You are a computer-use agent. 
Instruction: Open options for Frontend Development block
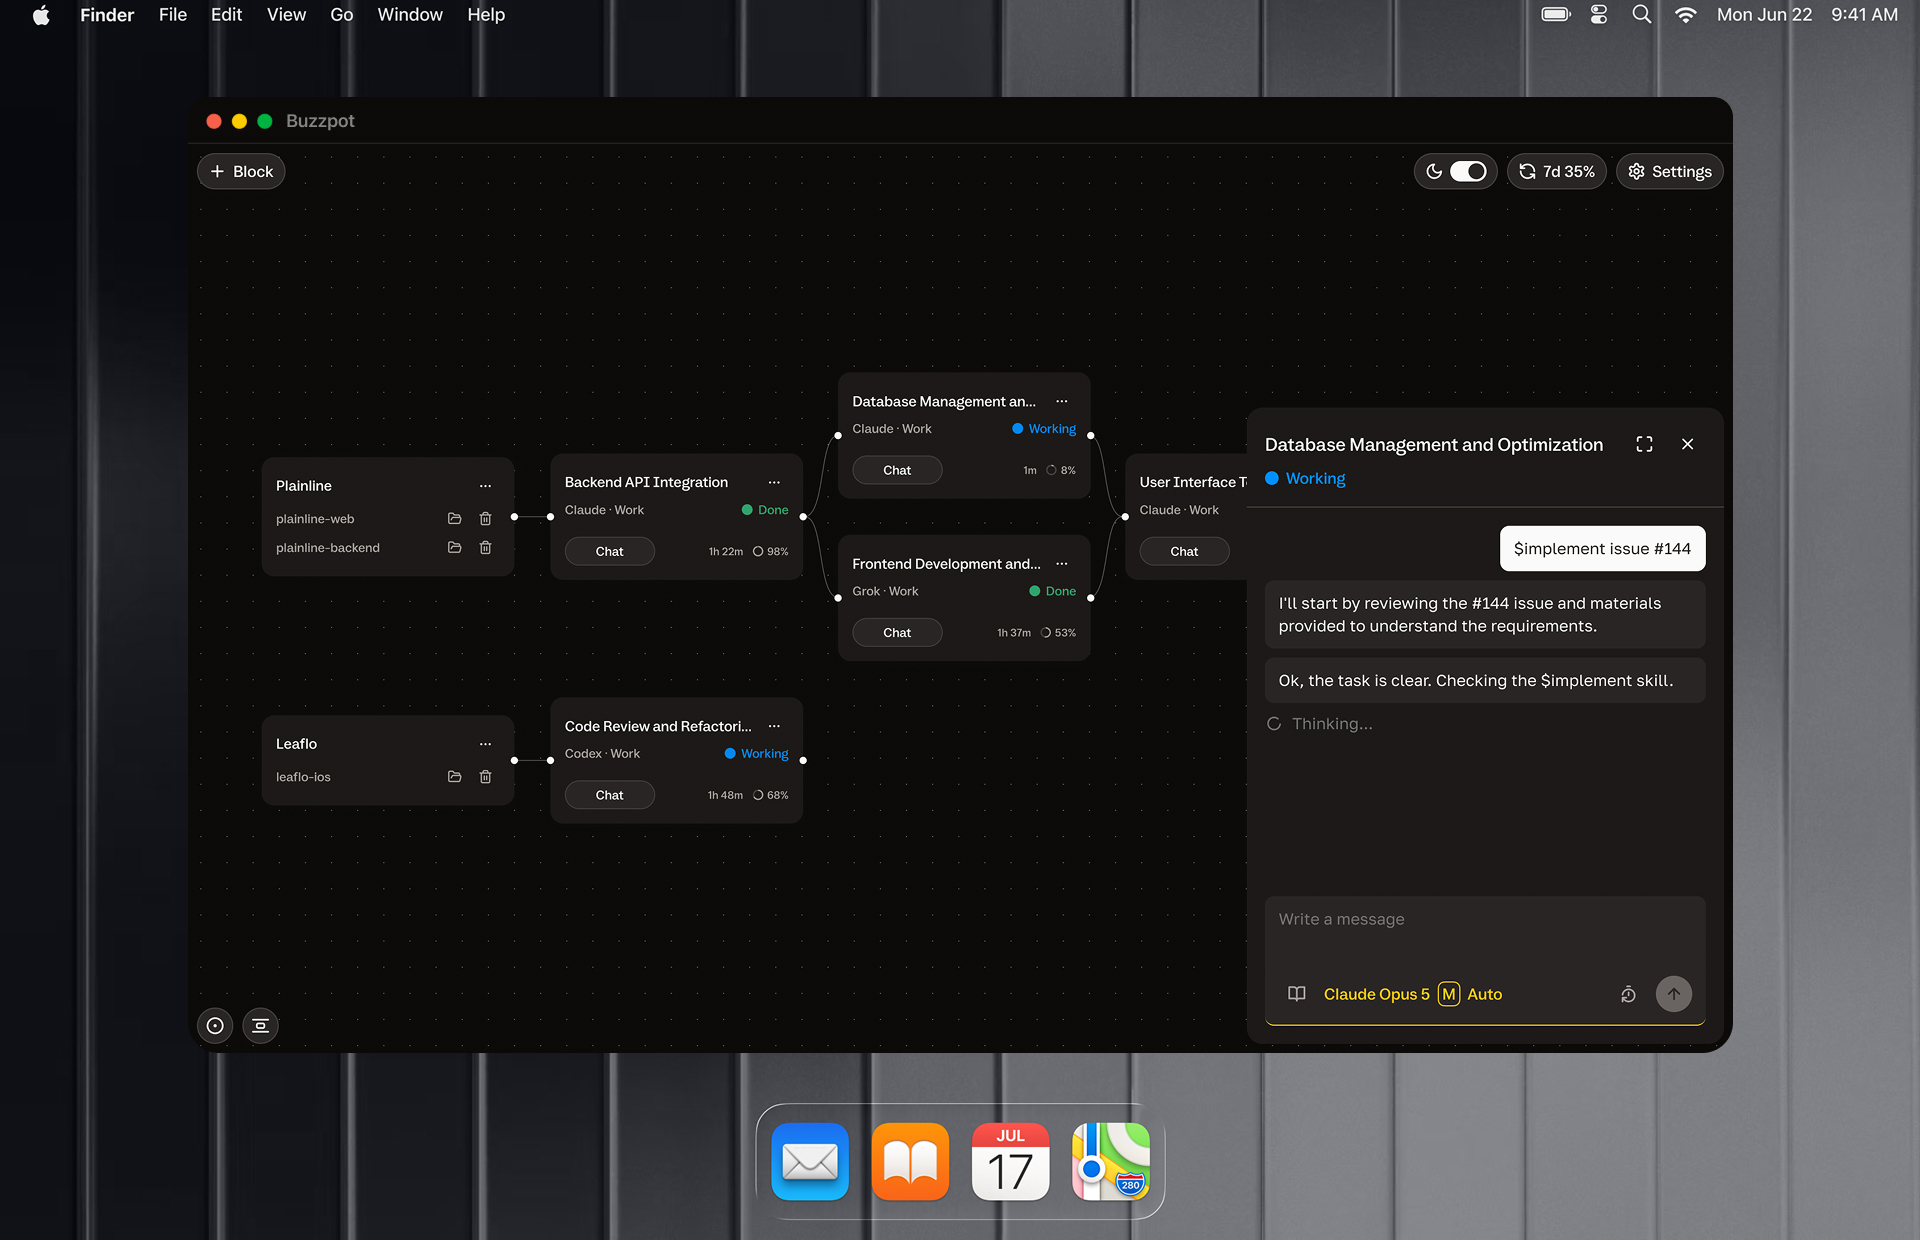(1062, 564)
